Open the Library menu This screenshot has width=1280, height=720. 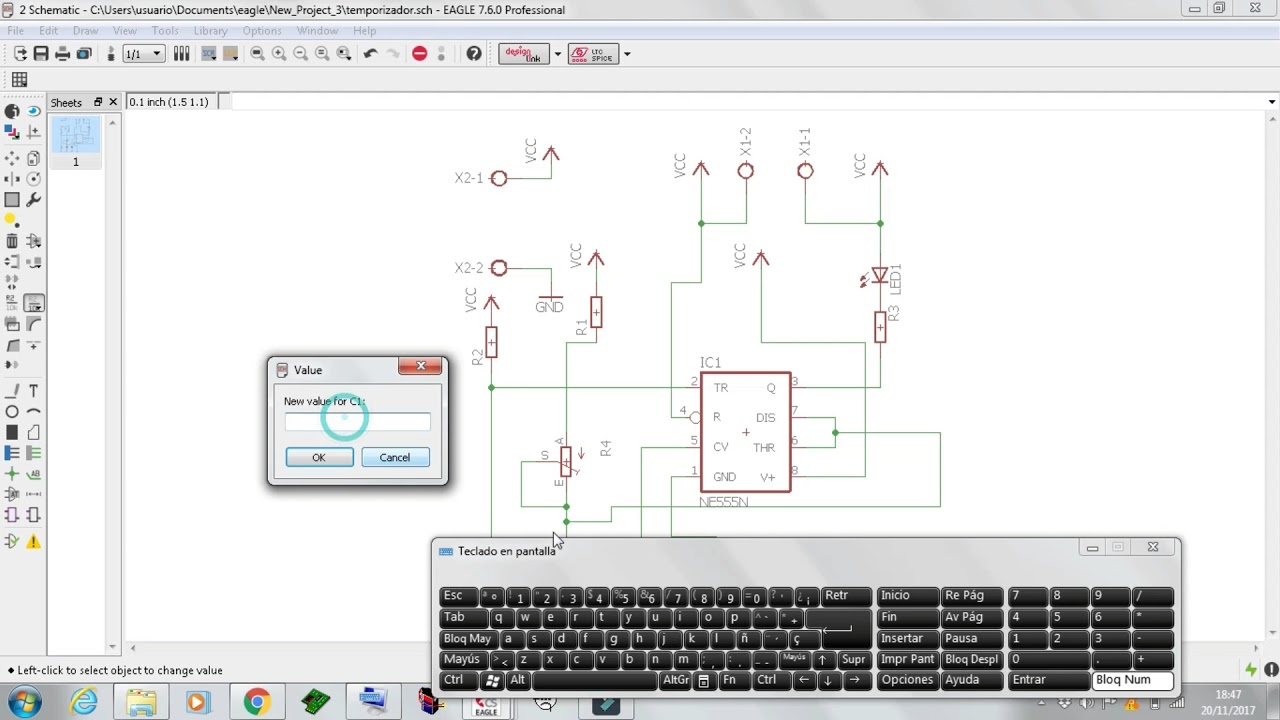click(x=210, y=31)
